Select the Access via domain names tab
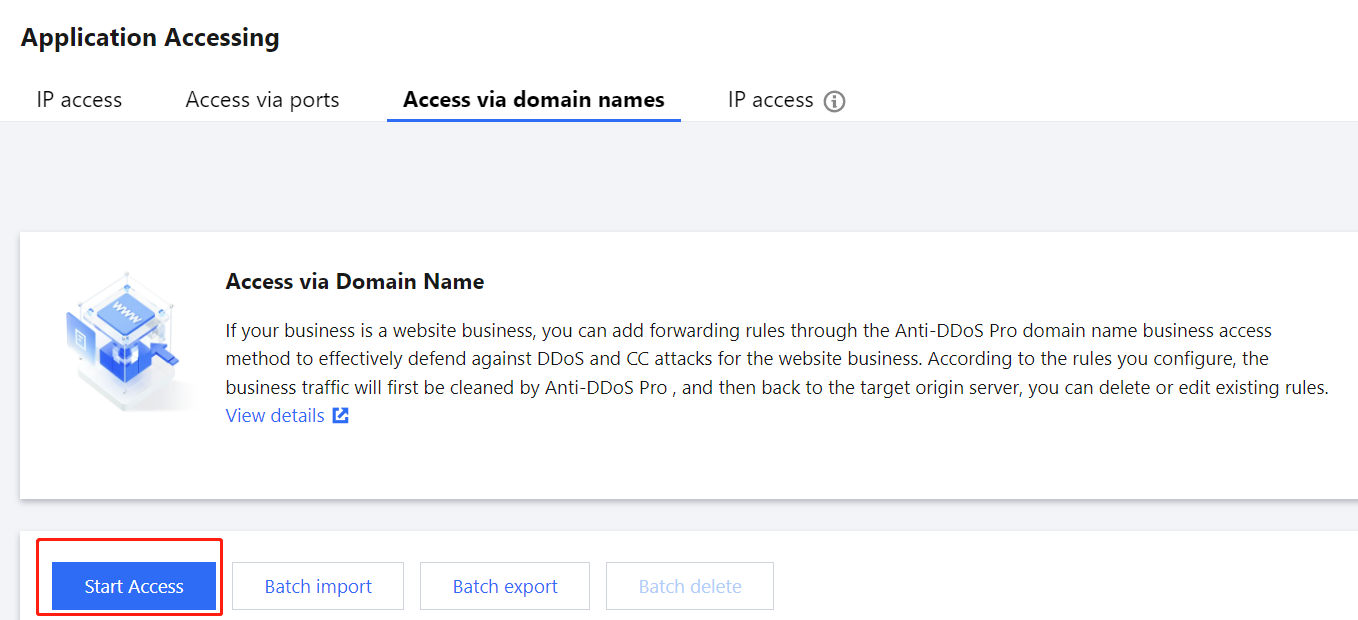This screenshot has width=1358, height=620. click(x=533, y=100)
